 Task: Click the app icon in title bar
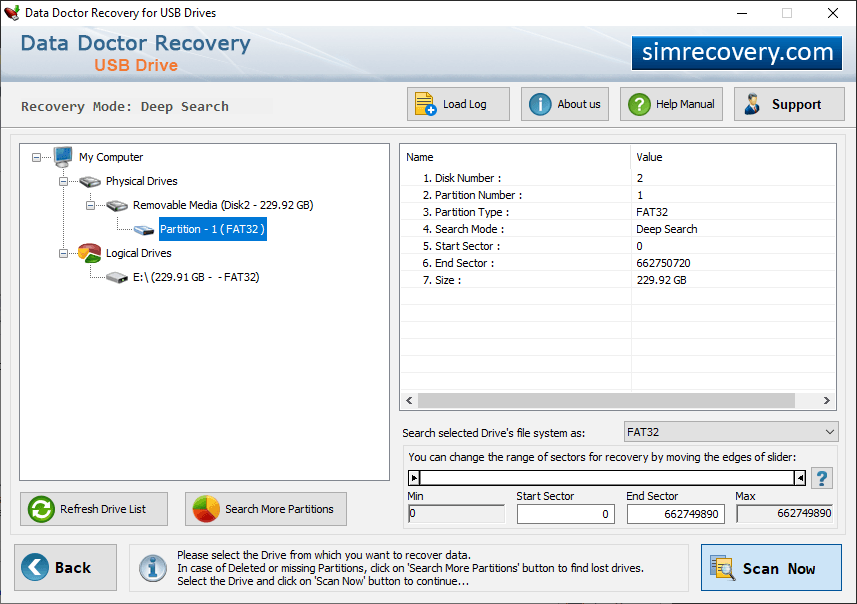[12, 13]
